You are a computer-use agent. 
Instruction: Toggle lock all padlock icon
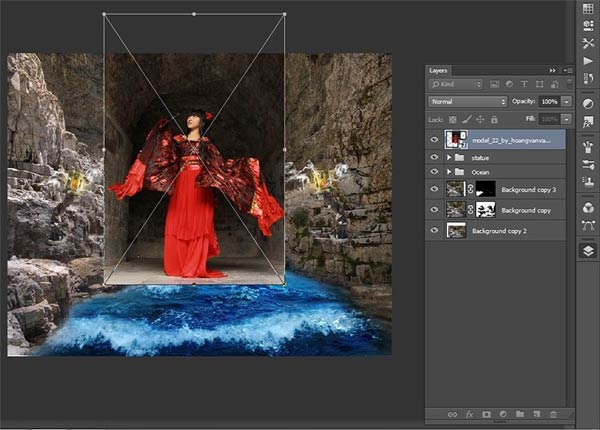[x=494, y=119]
